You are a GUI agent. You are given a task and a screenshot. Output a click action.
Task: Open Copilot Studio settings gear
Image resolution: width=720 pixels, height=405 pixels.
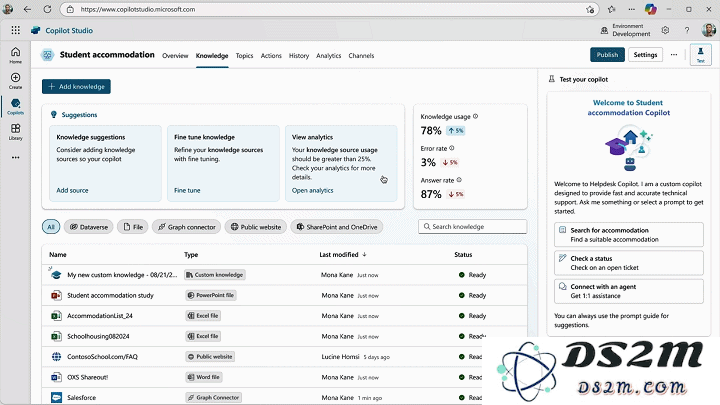(665, 30)
